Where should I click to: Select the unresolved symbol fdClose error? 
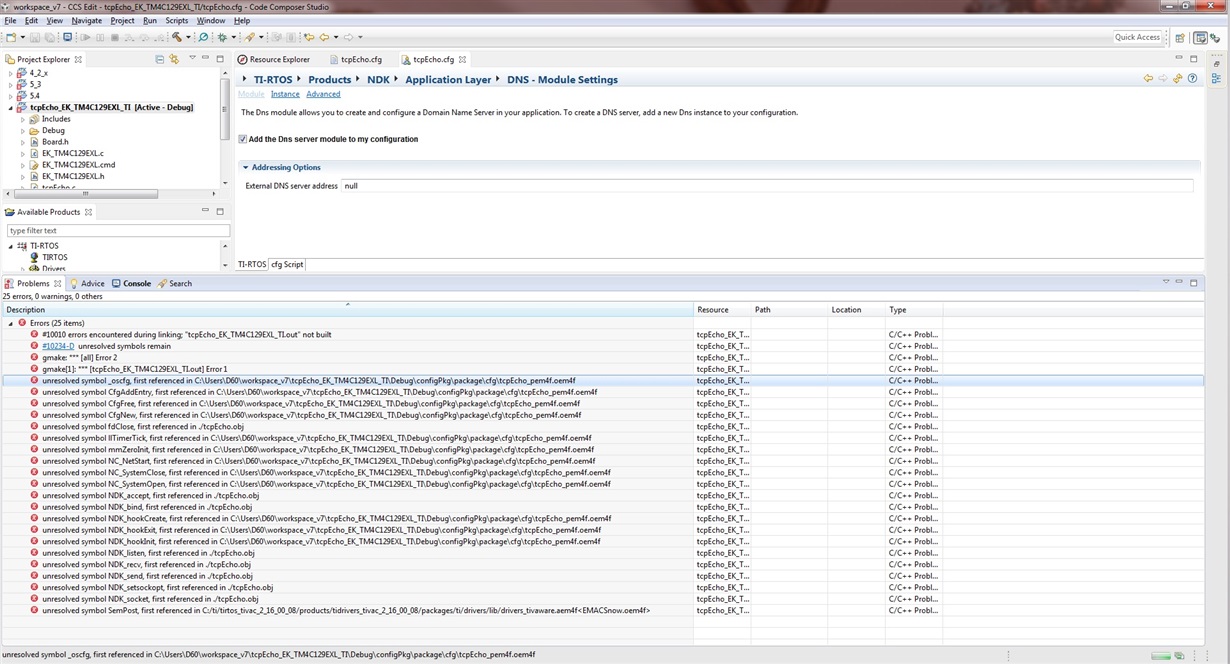click(x=142, y=426)
